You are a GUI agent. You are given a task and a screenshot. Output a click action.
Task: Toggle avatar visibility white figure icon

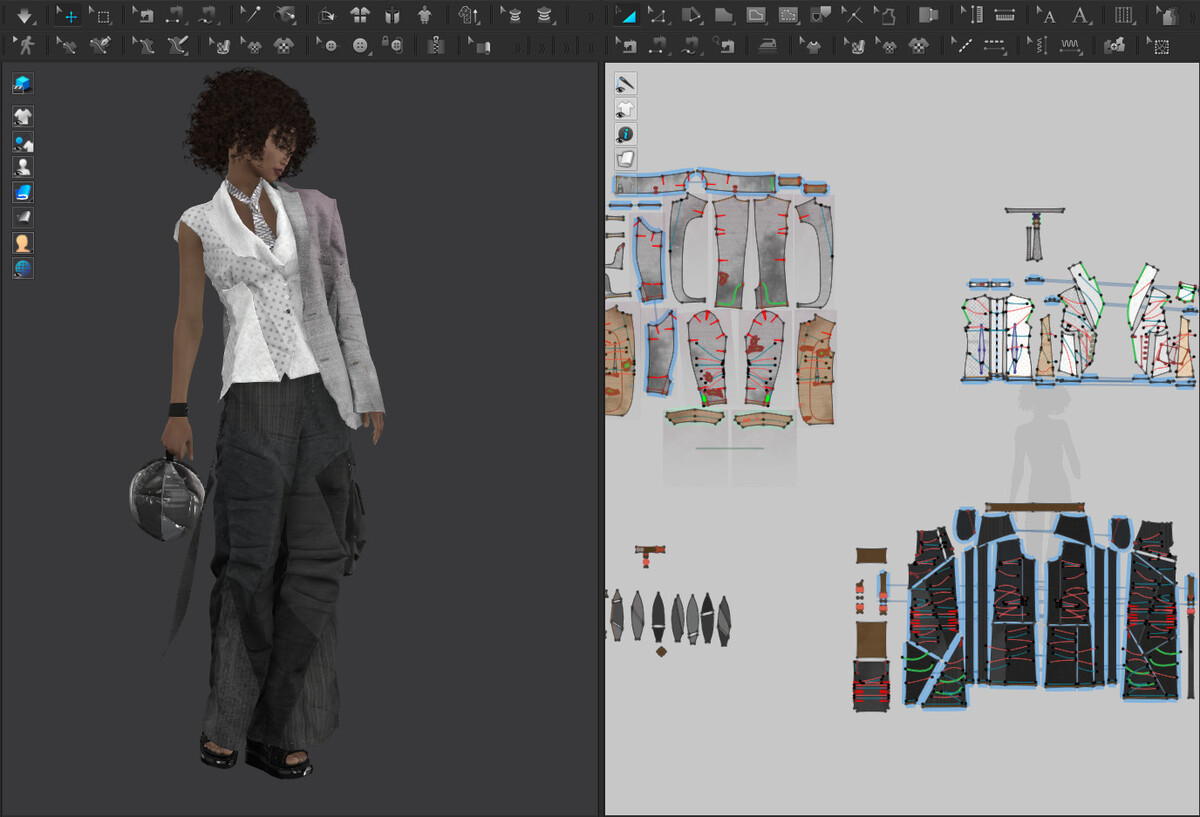click(23, 167)
